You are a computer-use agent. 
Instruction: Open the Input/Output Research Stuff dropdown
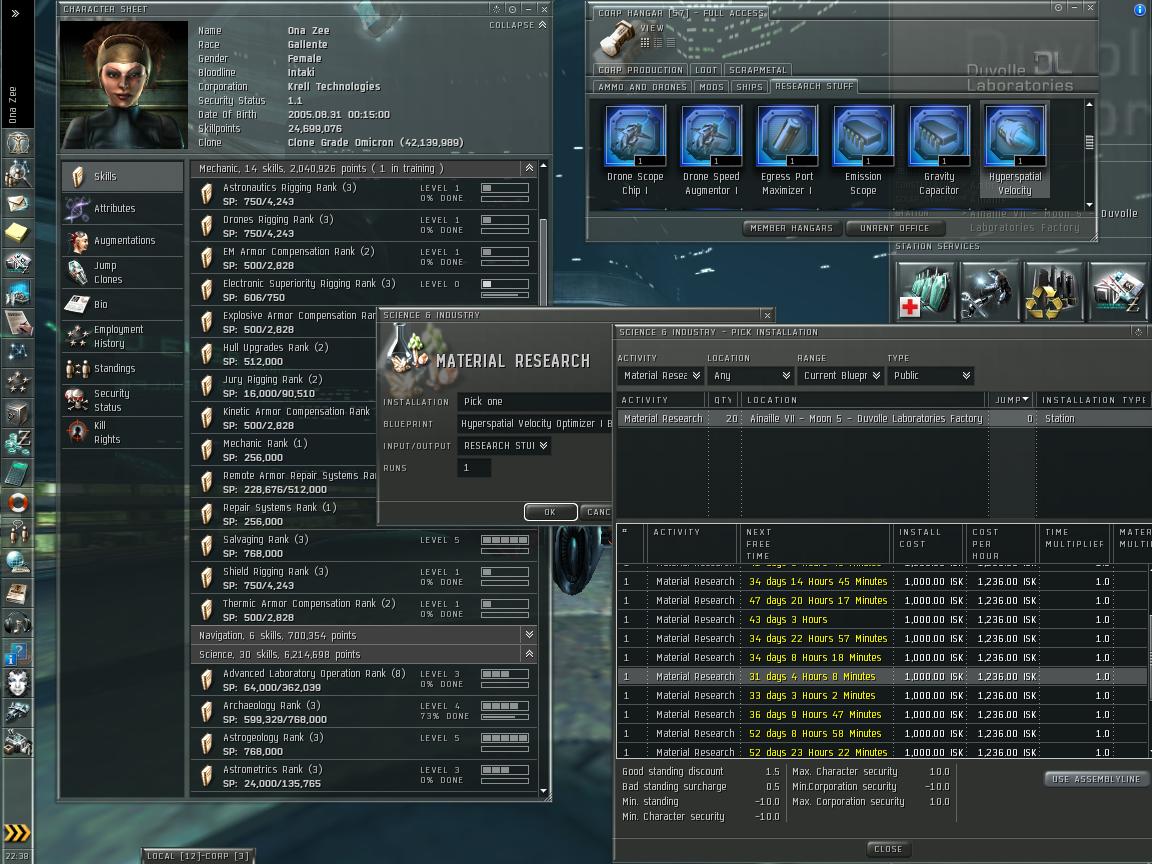tap(504, 445)
